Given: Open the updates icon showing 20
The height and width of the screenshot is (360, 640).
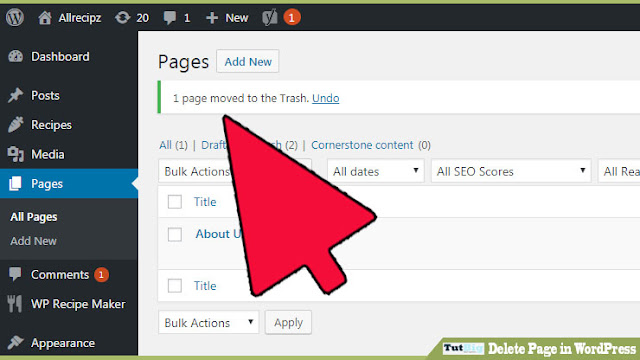Looking at the screenshot, I should tap(122, 18).
